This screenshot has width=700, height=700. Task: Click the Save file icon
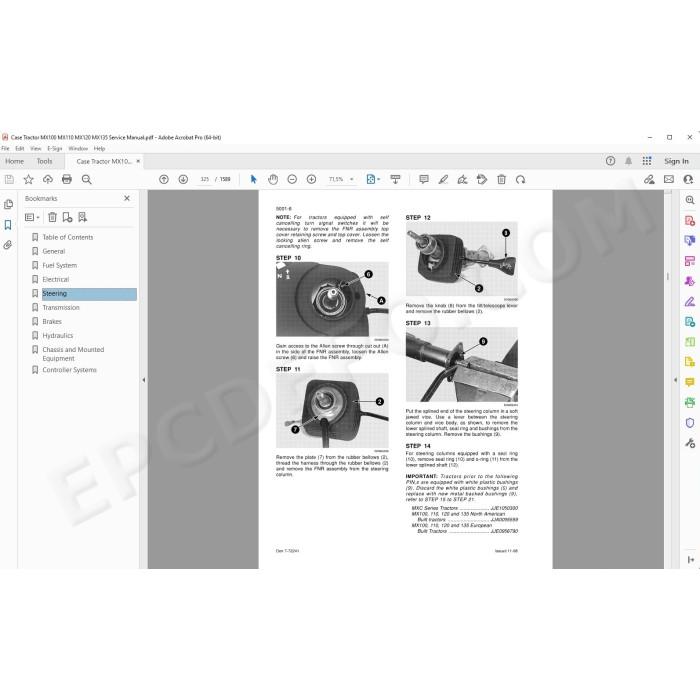(x=9, y=179)
